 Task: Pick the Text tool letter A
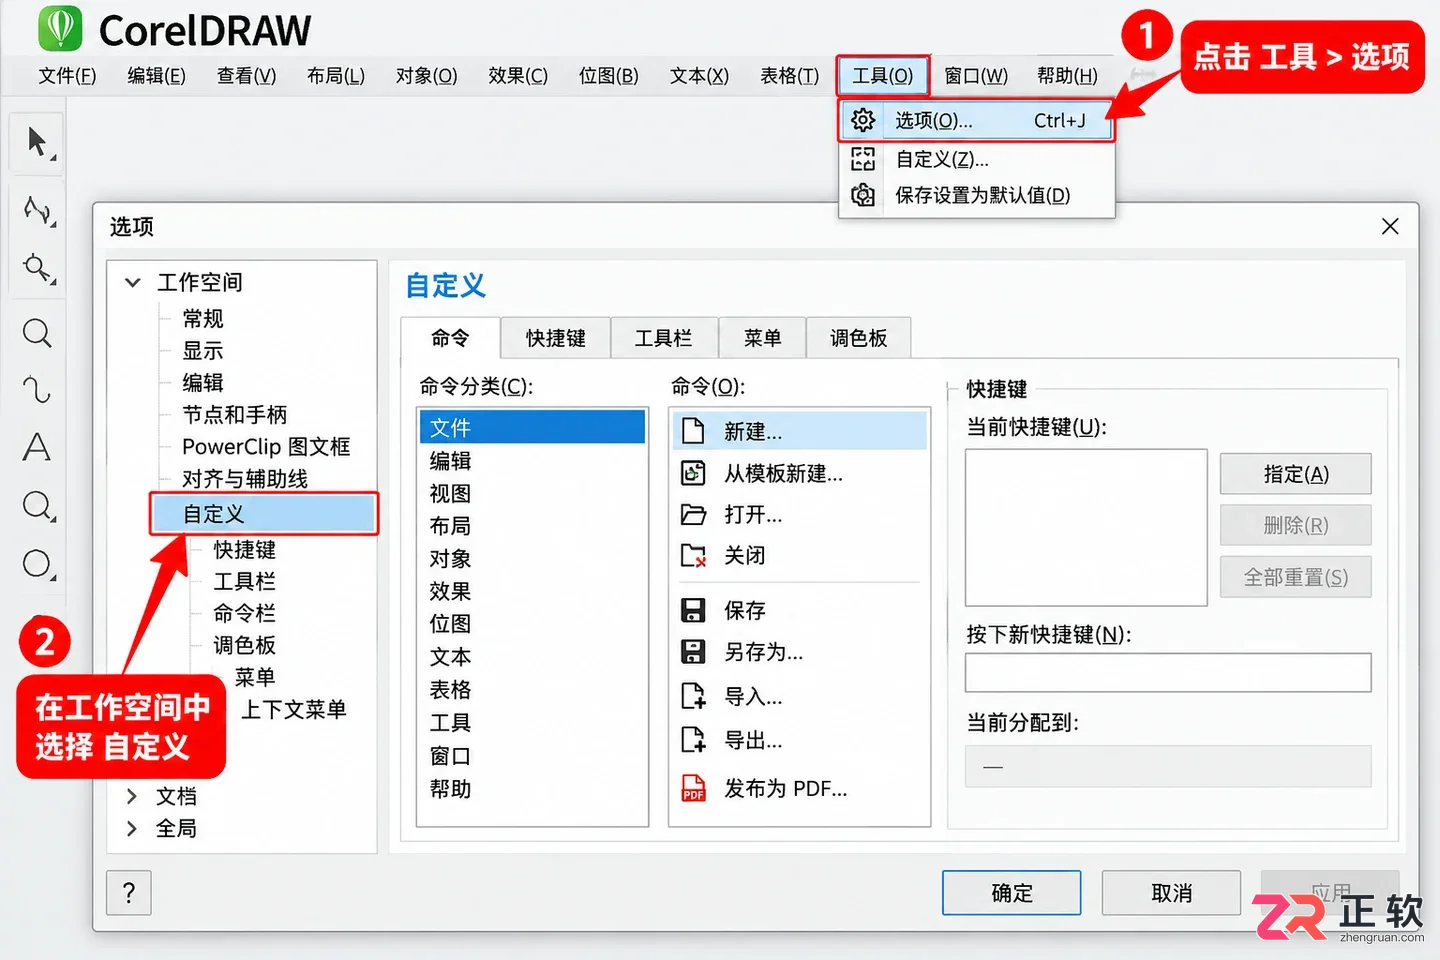[37, 447]
